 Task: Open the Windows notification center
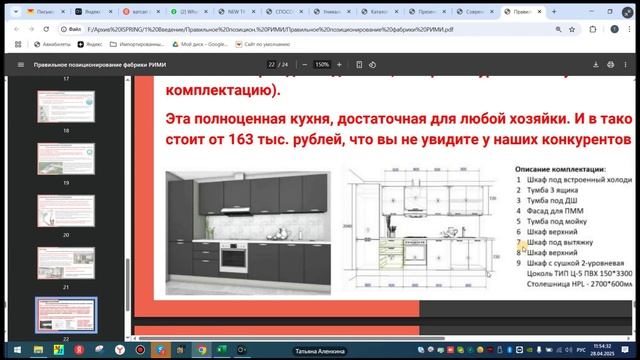click(x=625, y=350)
